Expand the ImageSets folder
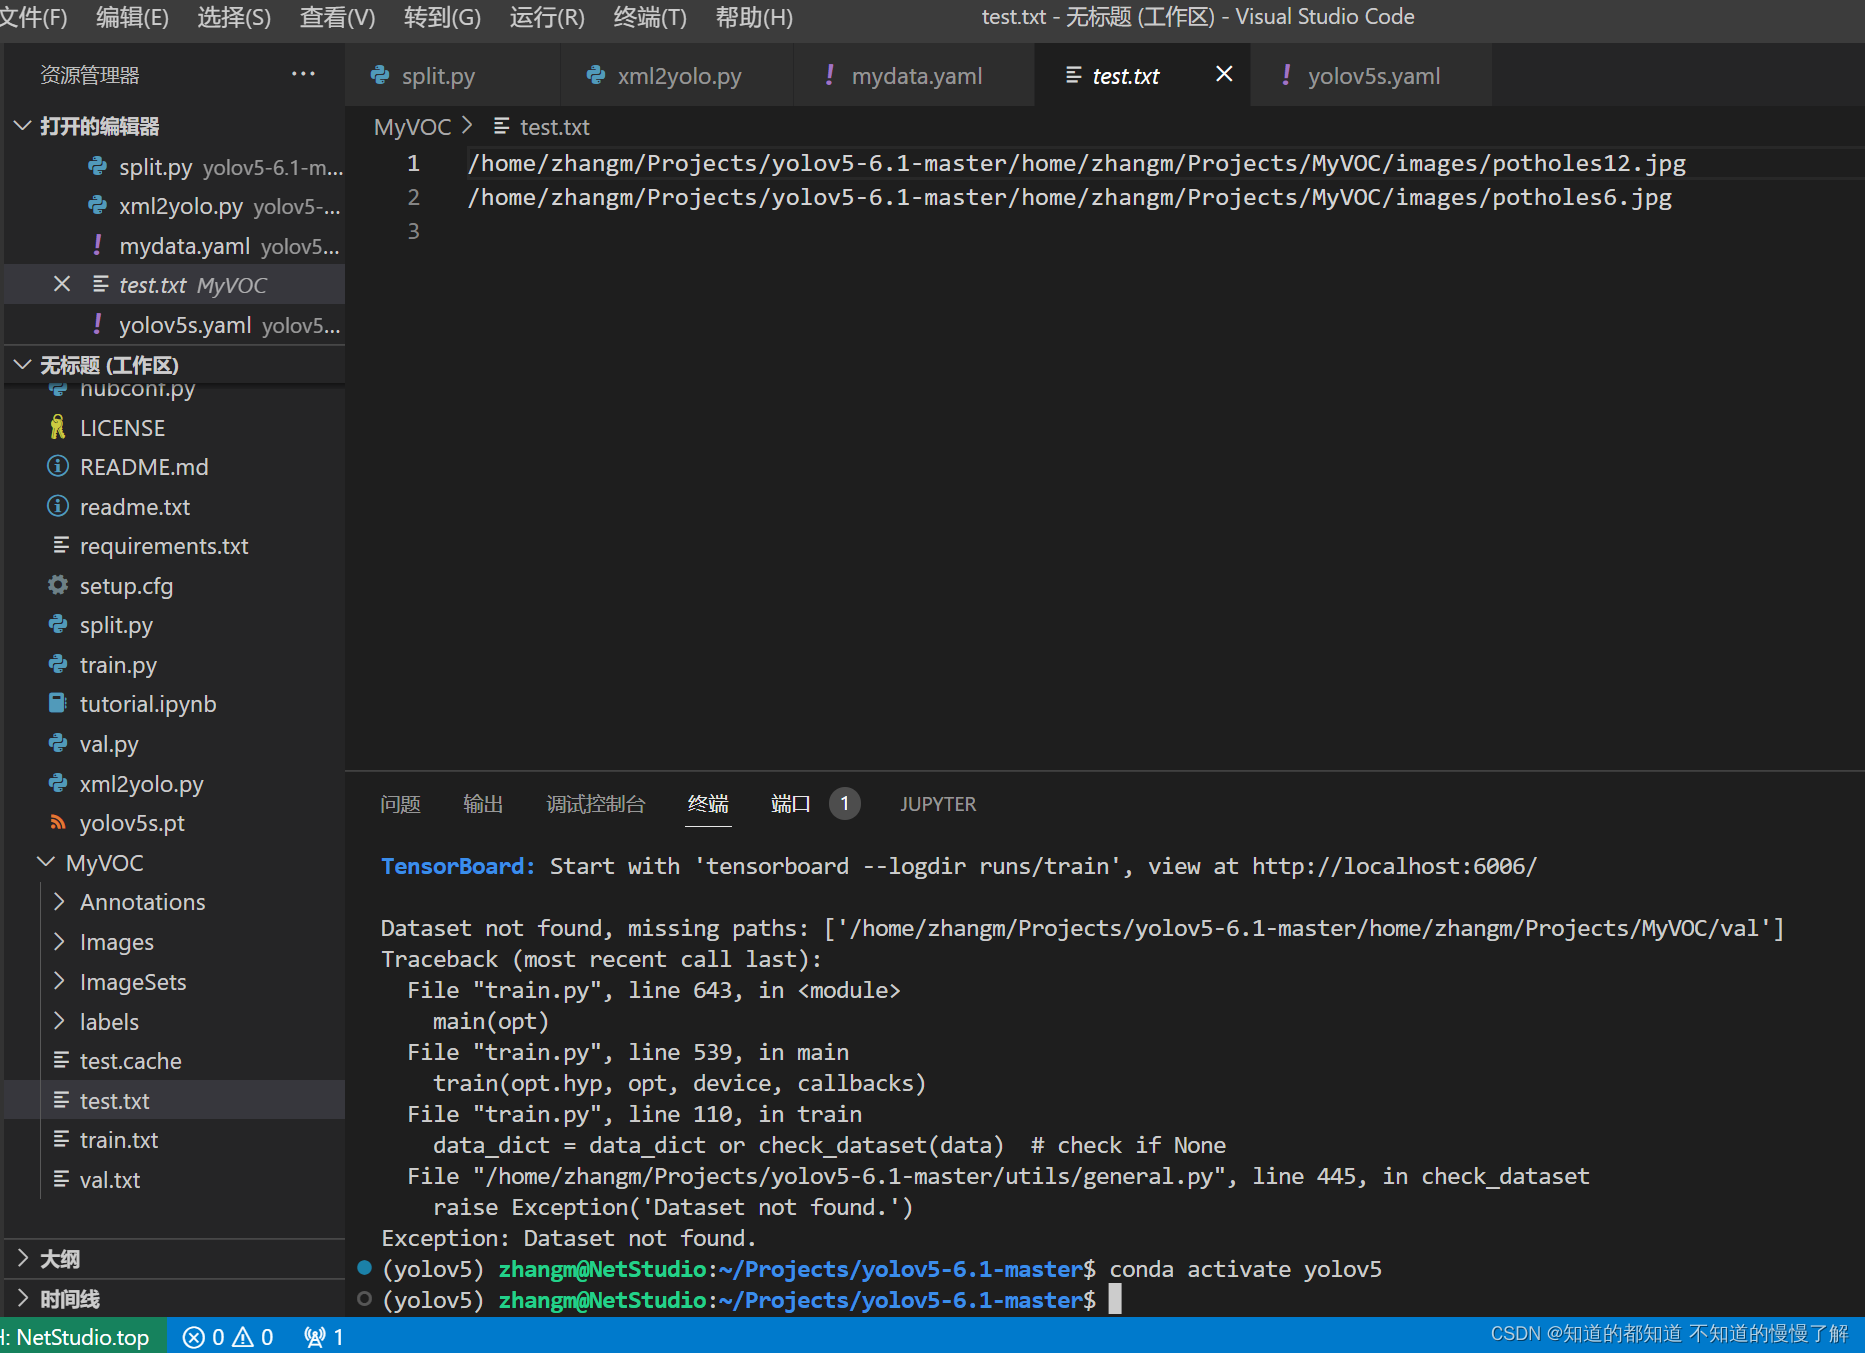 (x=59, y=981)
